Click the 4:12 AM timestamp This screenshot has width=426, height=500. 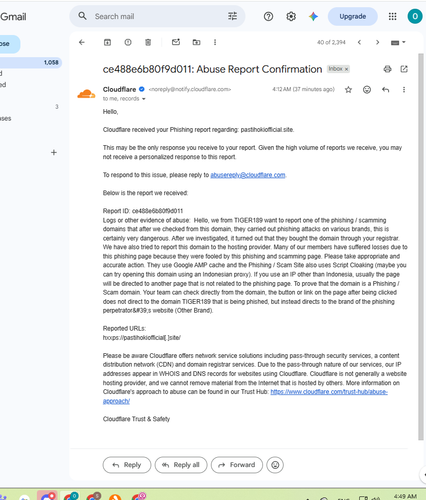pyautogui.click(x=303, y=89)
